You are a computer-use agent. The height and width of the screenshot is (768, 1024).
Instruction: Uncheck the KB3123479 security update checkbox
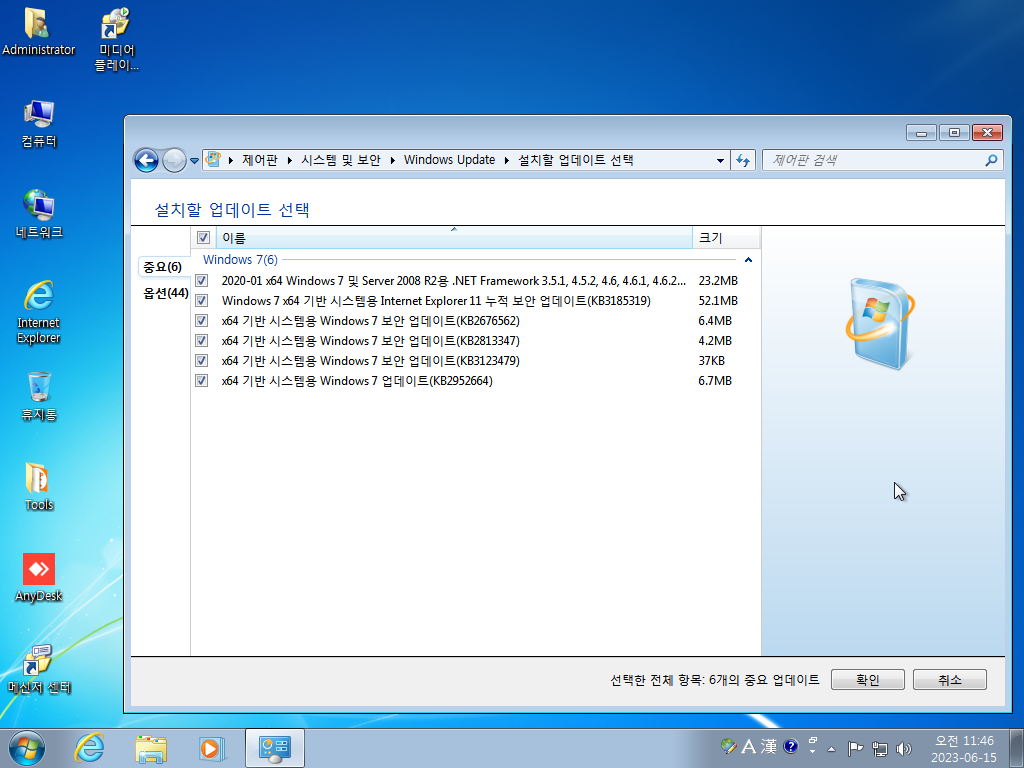click(202, 360)
